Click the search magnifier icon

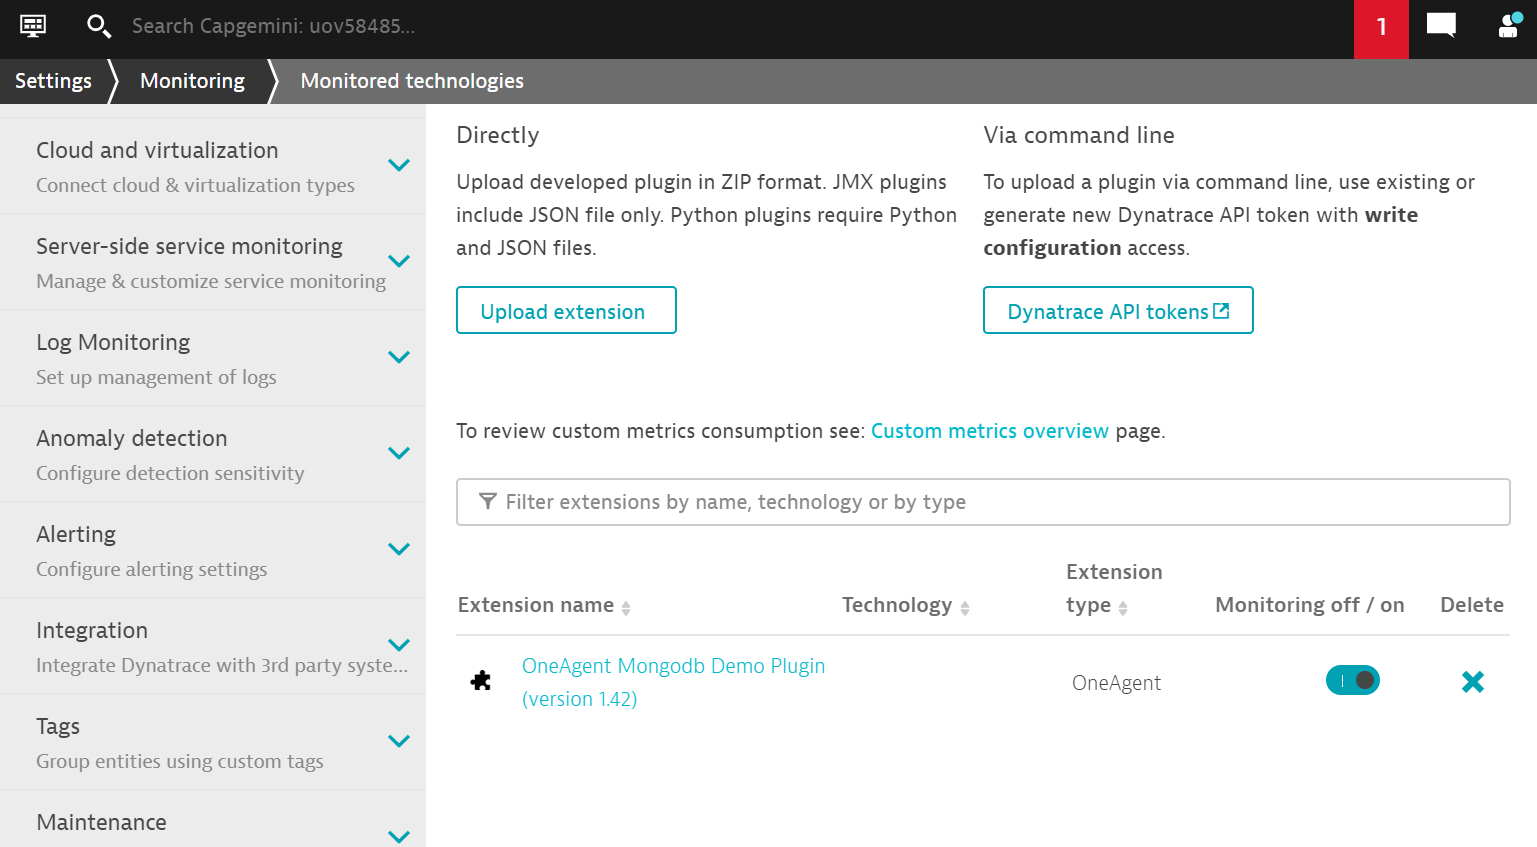pyautogui.click(x=98, y=26)
